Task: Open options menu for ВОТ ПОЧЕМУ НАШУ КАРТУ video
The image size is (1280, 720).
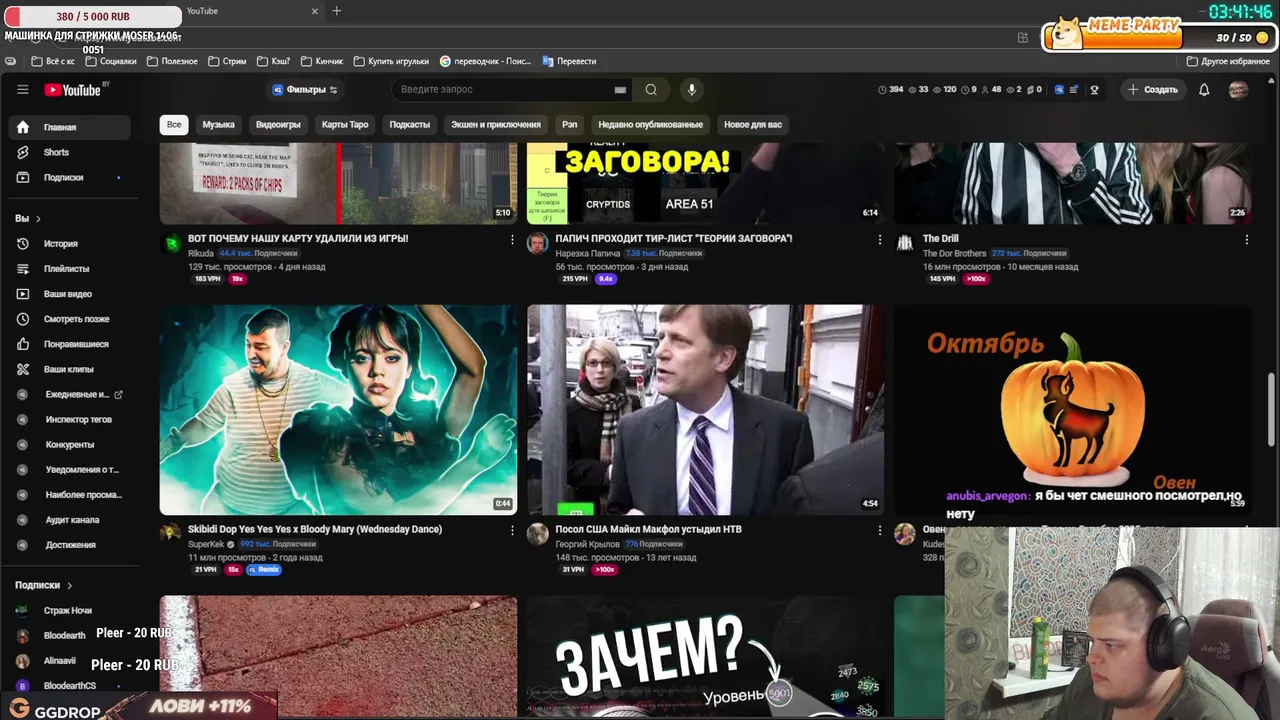Action: click(x=512, y=240)
